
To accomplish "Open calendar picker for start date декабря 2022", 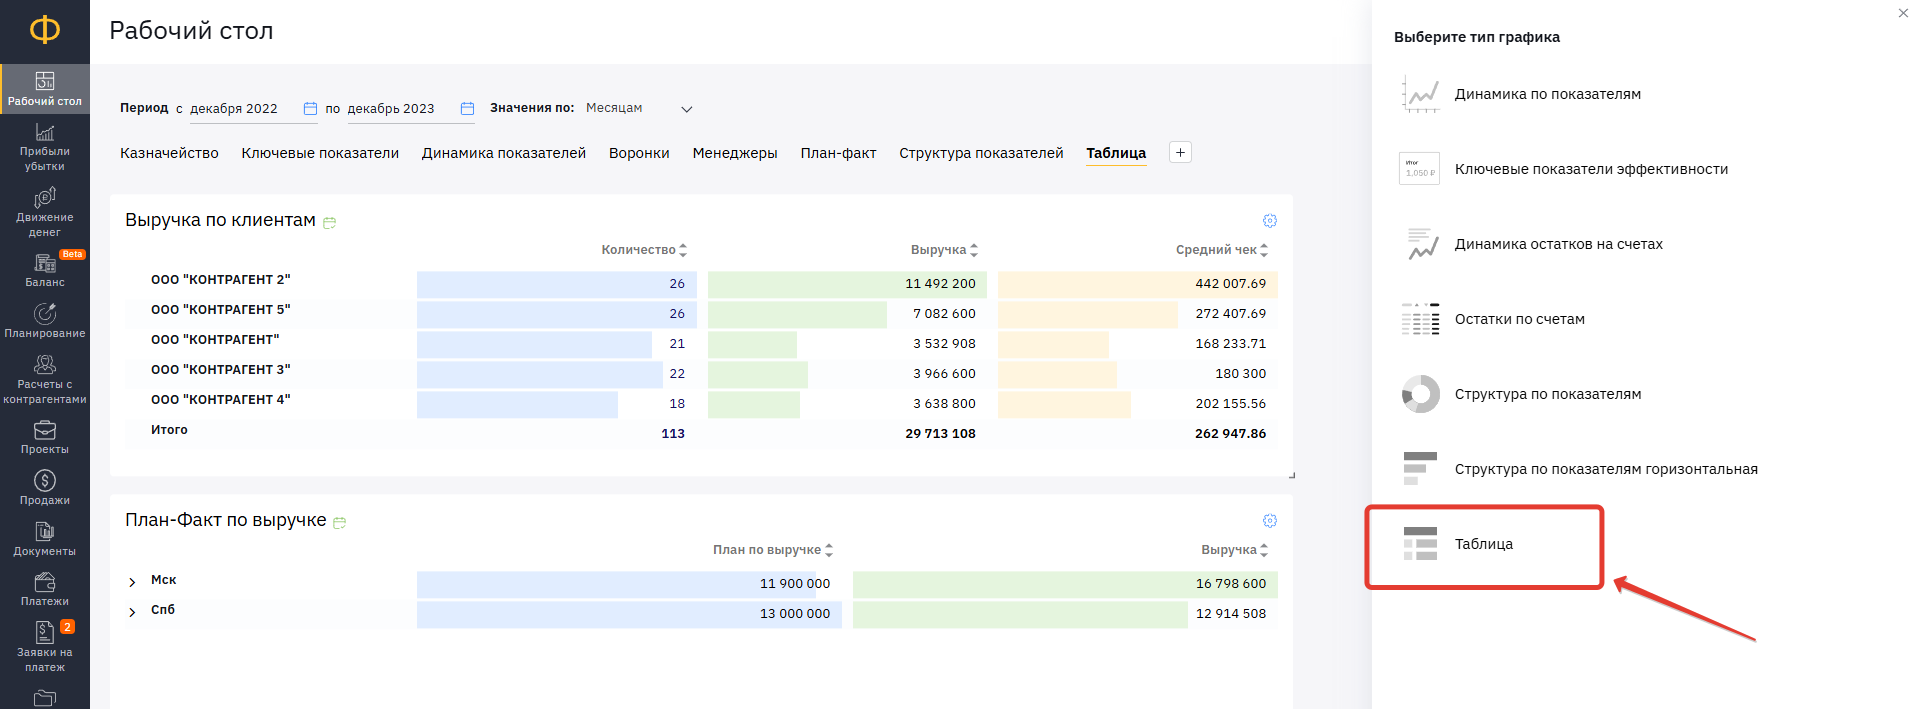I will pos(310,108).
